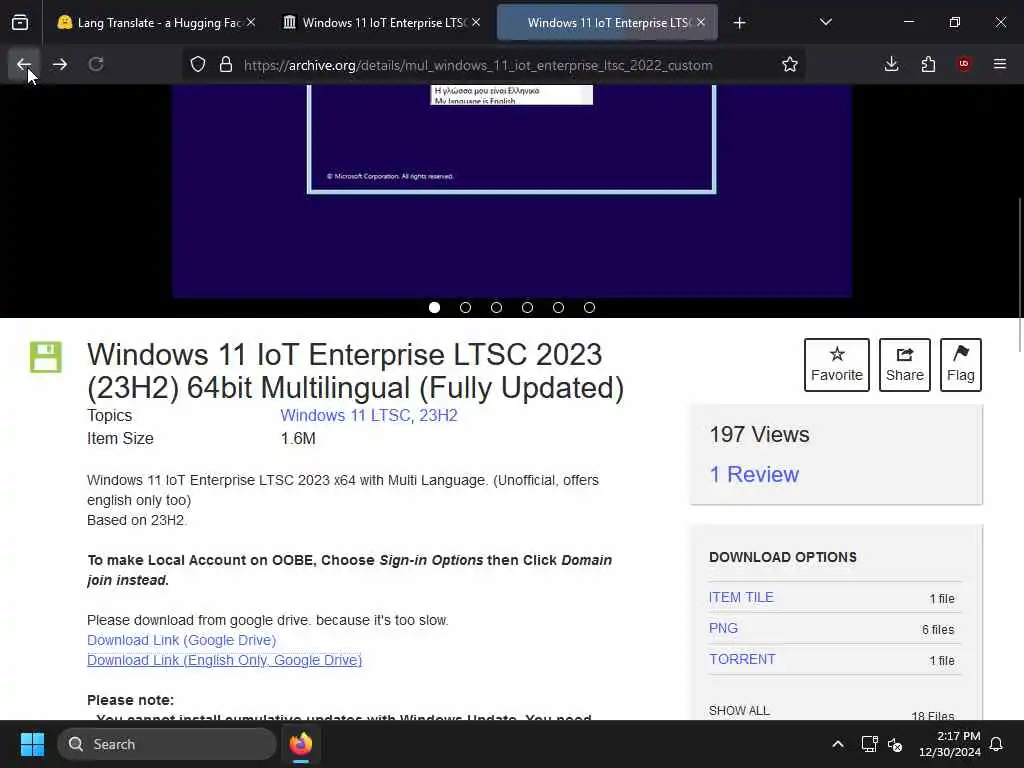Close the Lang Translate tab
The width and height of the screenshot is (1024, 768).
click(251, 22)
